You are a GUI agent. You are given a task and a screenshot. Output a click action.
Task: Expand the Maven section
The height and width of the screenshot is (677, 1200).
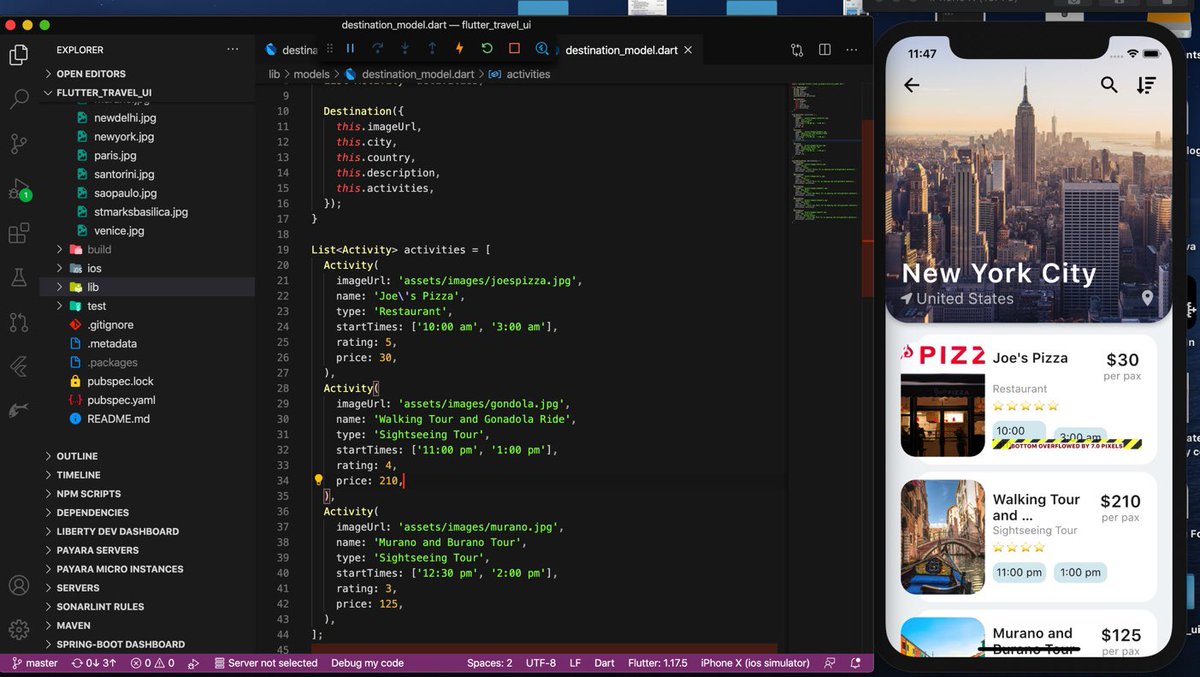pos(73,625)
